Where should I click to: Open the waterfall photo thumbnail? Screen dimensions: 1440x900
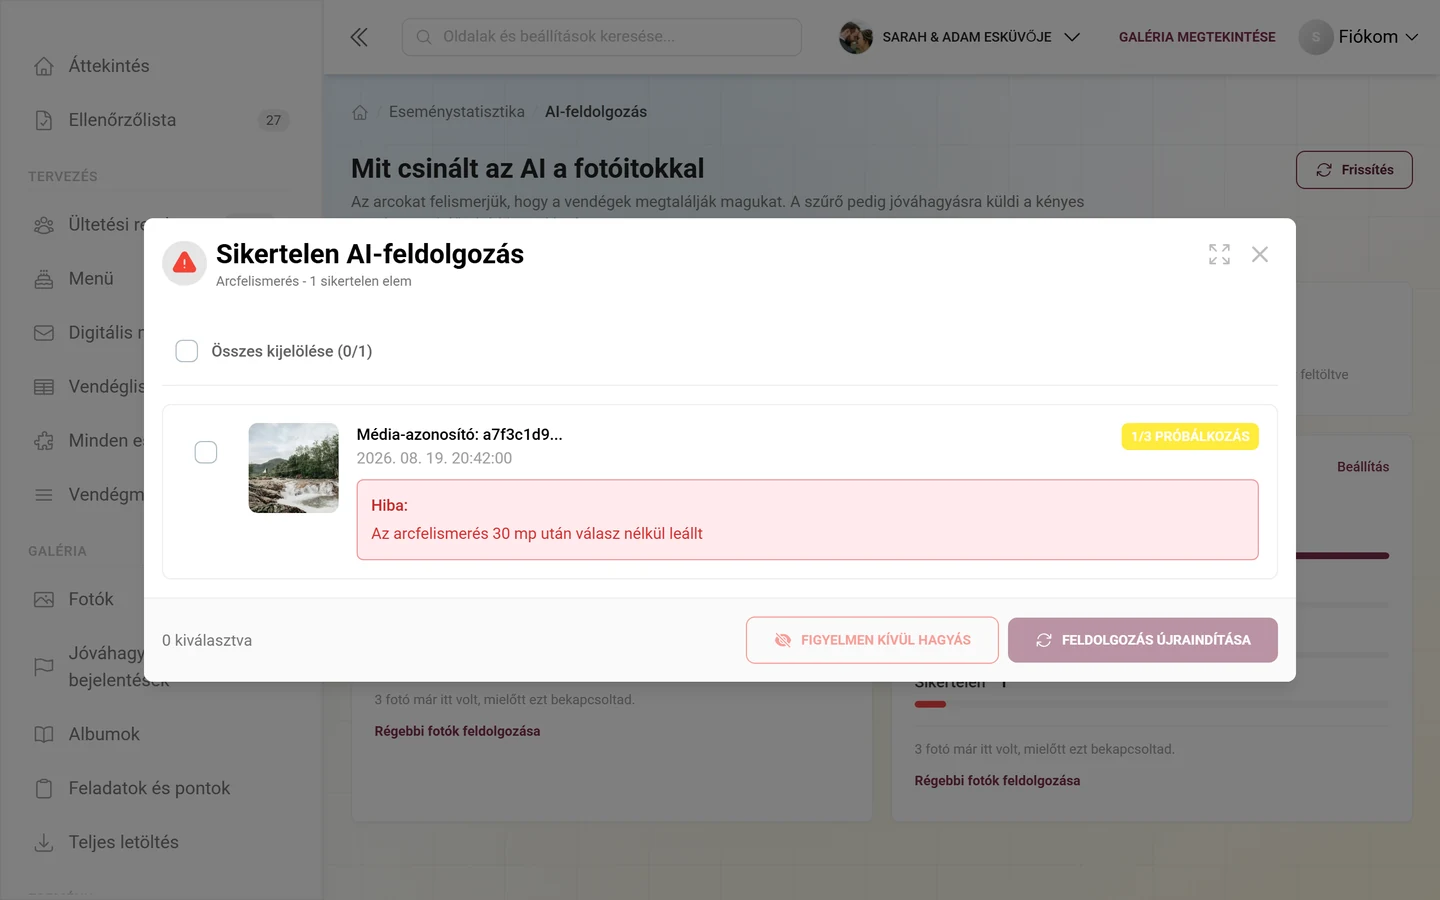[294, 468]
